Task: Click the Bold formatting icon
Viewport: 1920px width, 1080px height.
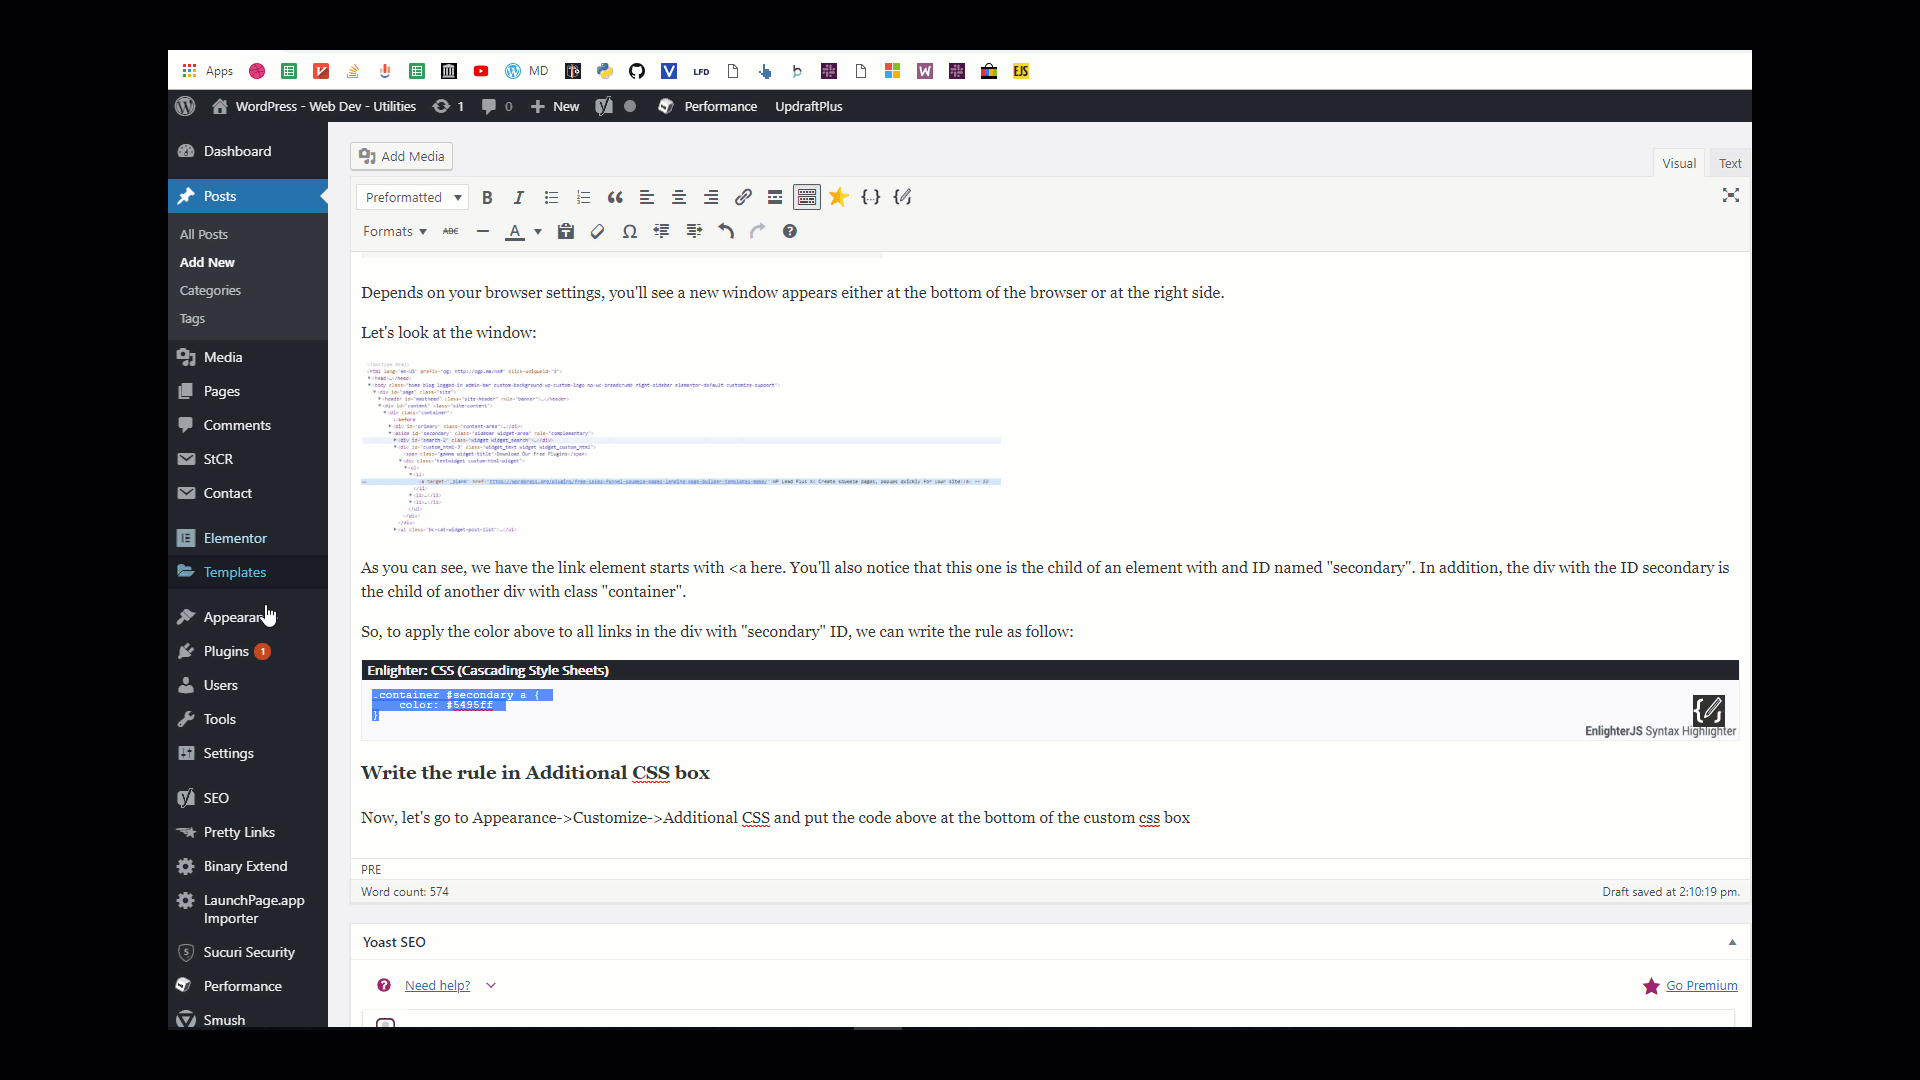Action: (x=485, y=196)
